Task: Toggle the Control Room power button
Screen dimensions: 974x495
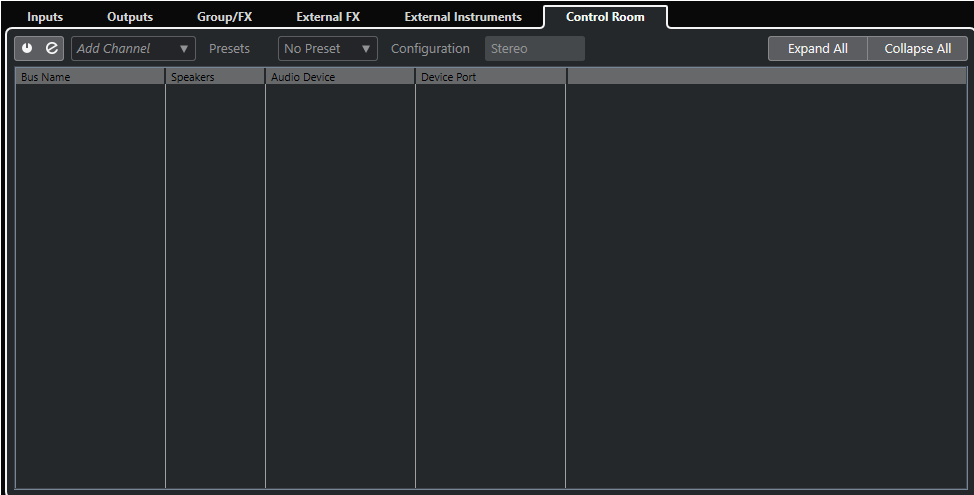Action: point(27,48)
